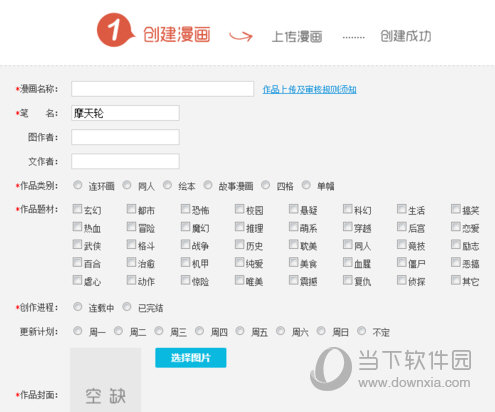
Task: Check the 都市 genre checkbox
Action: (x=131, y=209)
